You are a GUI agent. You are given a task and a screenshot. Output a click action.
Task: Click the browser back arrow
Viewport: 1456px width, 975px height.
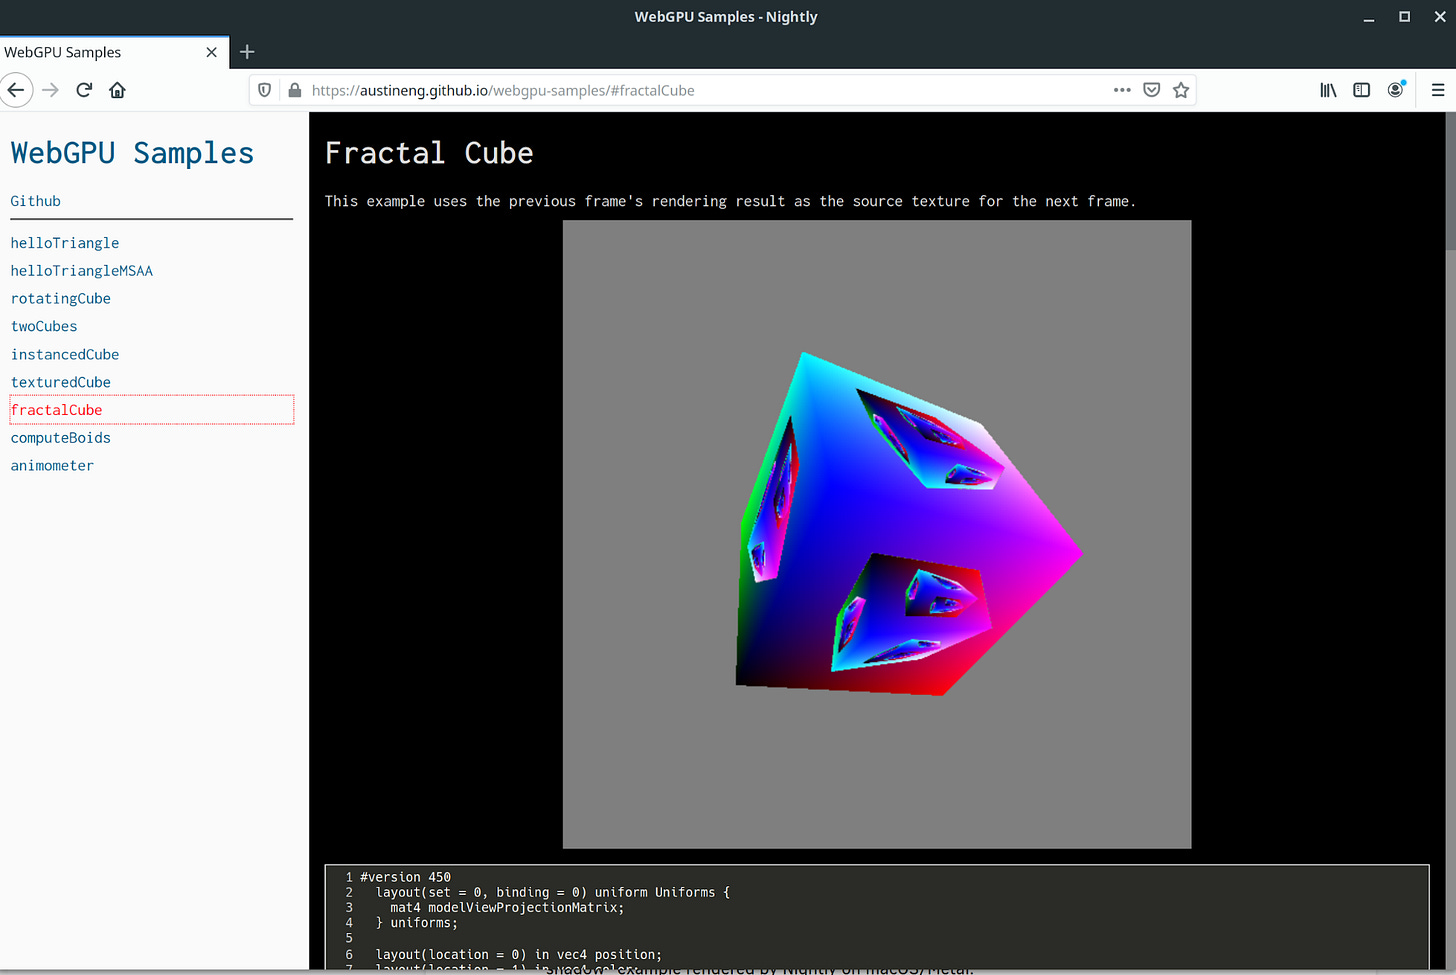(16, 89)
